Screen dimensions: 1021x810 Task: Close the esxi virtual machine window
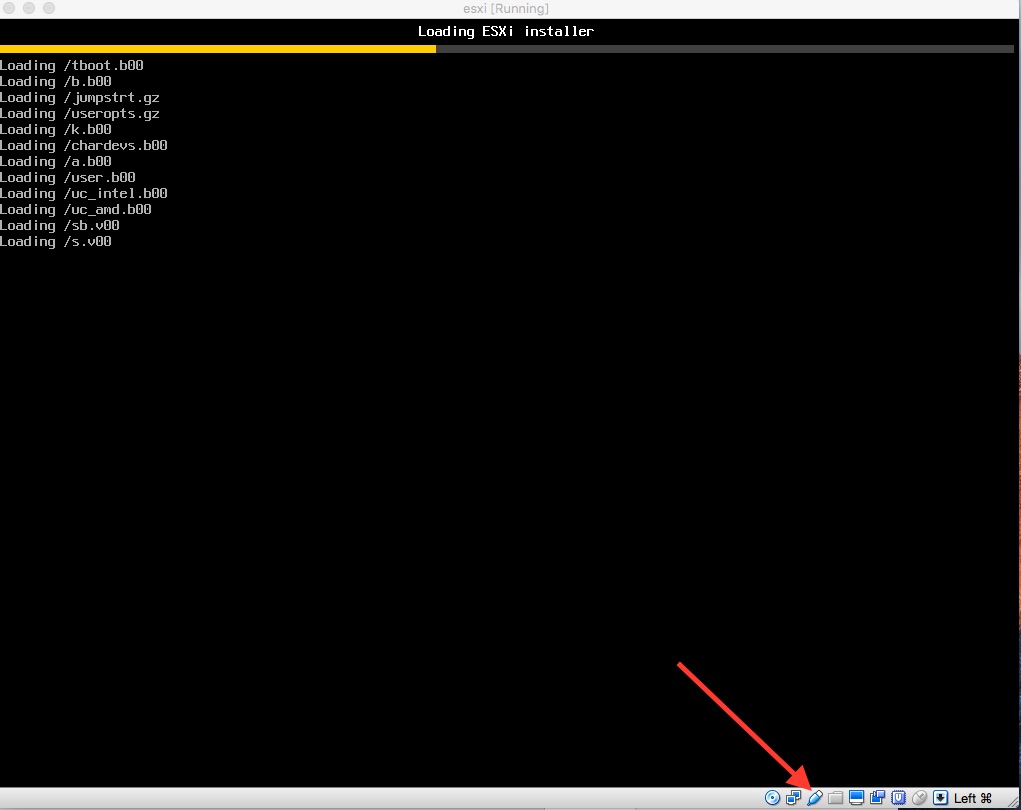click(x=9, y=8)
